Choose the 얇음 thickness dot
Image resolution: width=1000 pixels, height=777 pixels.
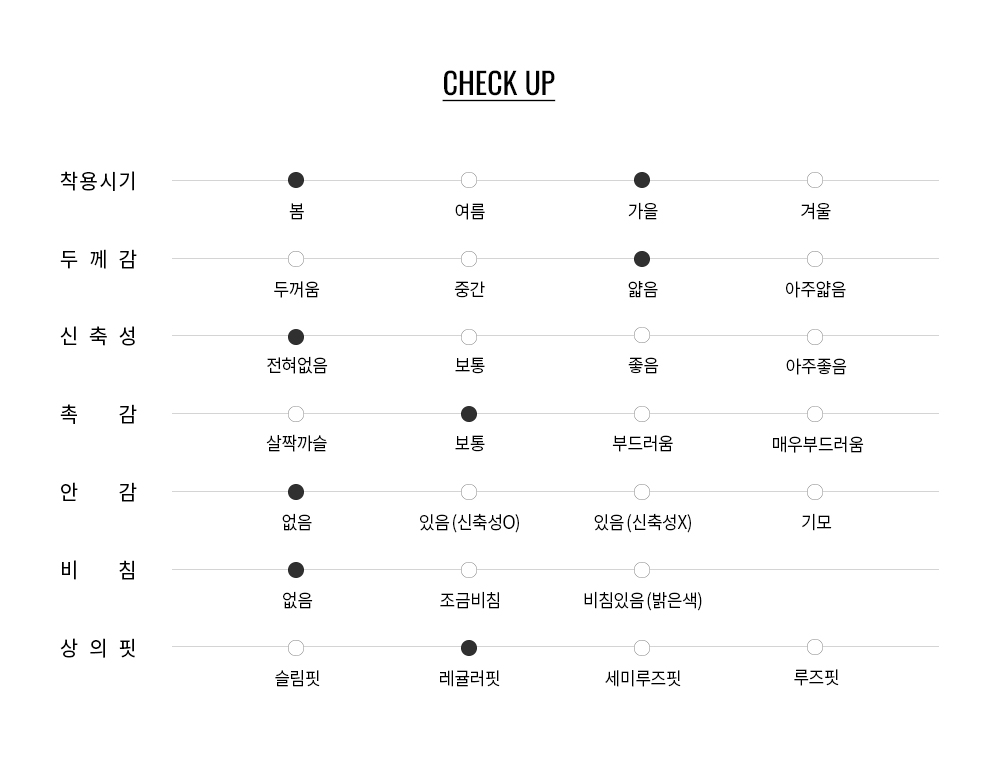click(x=642, y=259)
